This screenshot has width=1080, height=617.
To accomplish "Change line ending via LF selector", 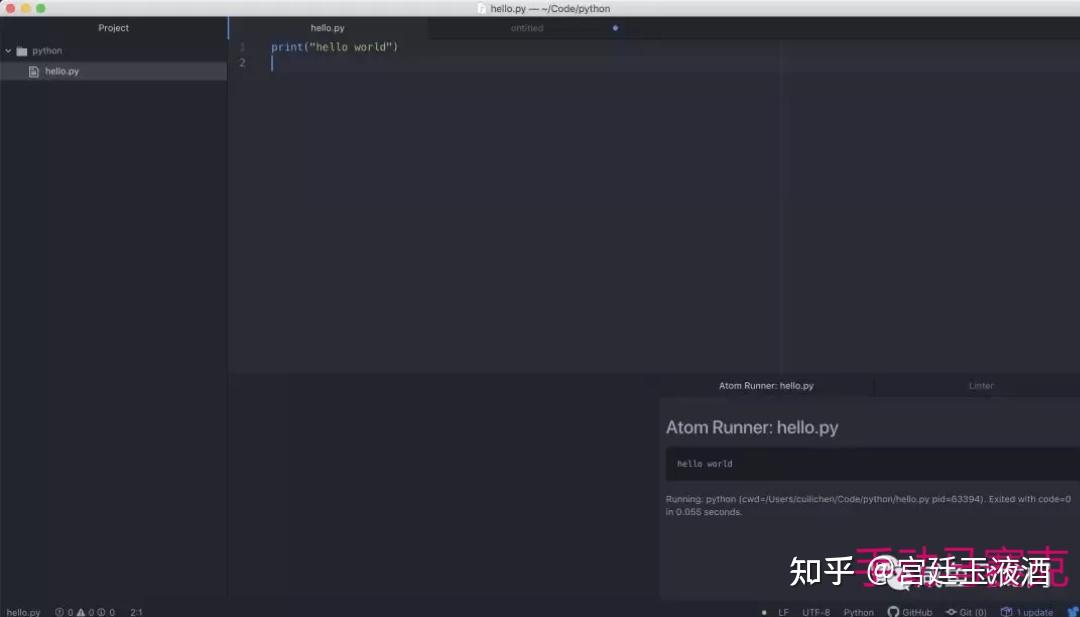I will point(783,612).
